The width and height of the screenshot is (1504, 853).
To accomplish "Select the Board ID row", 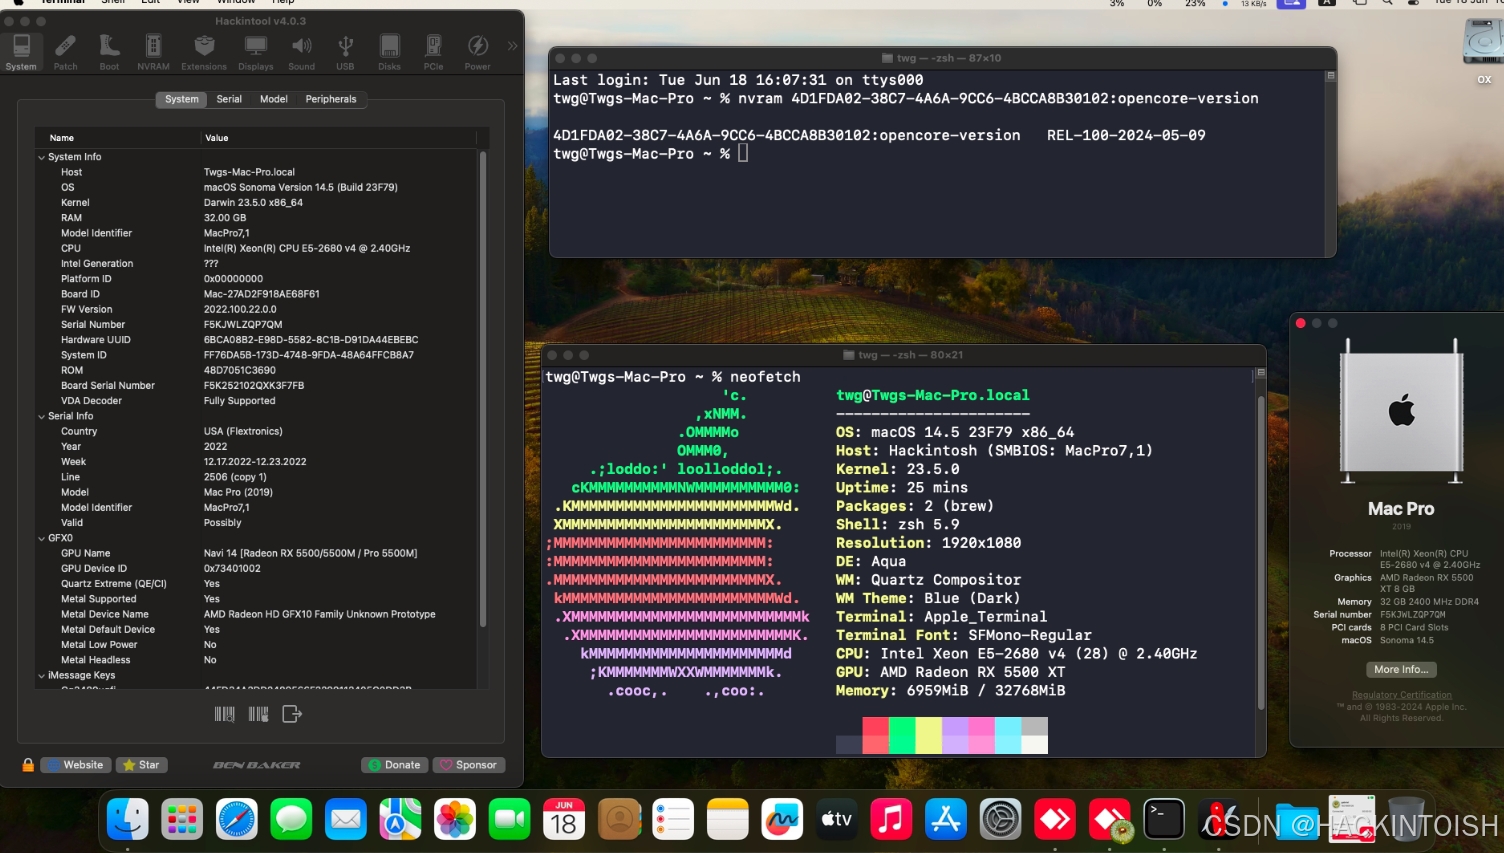I will pos(257,294).
